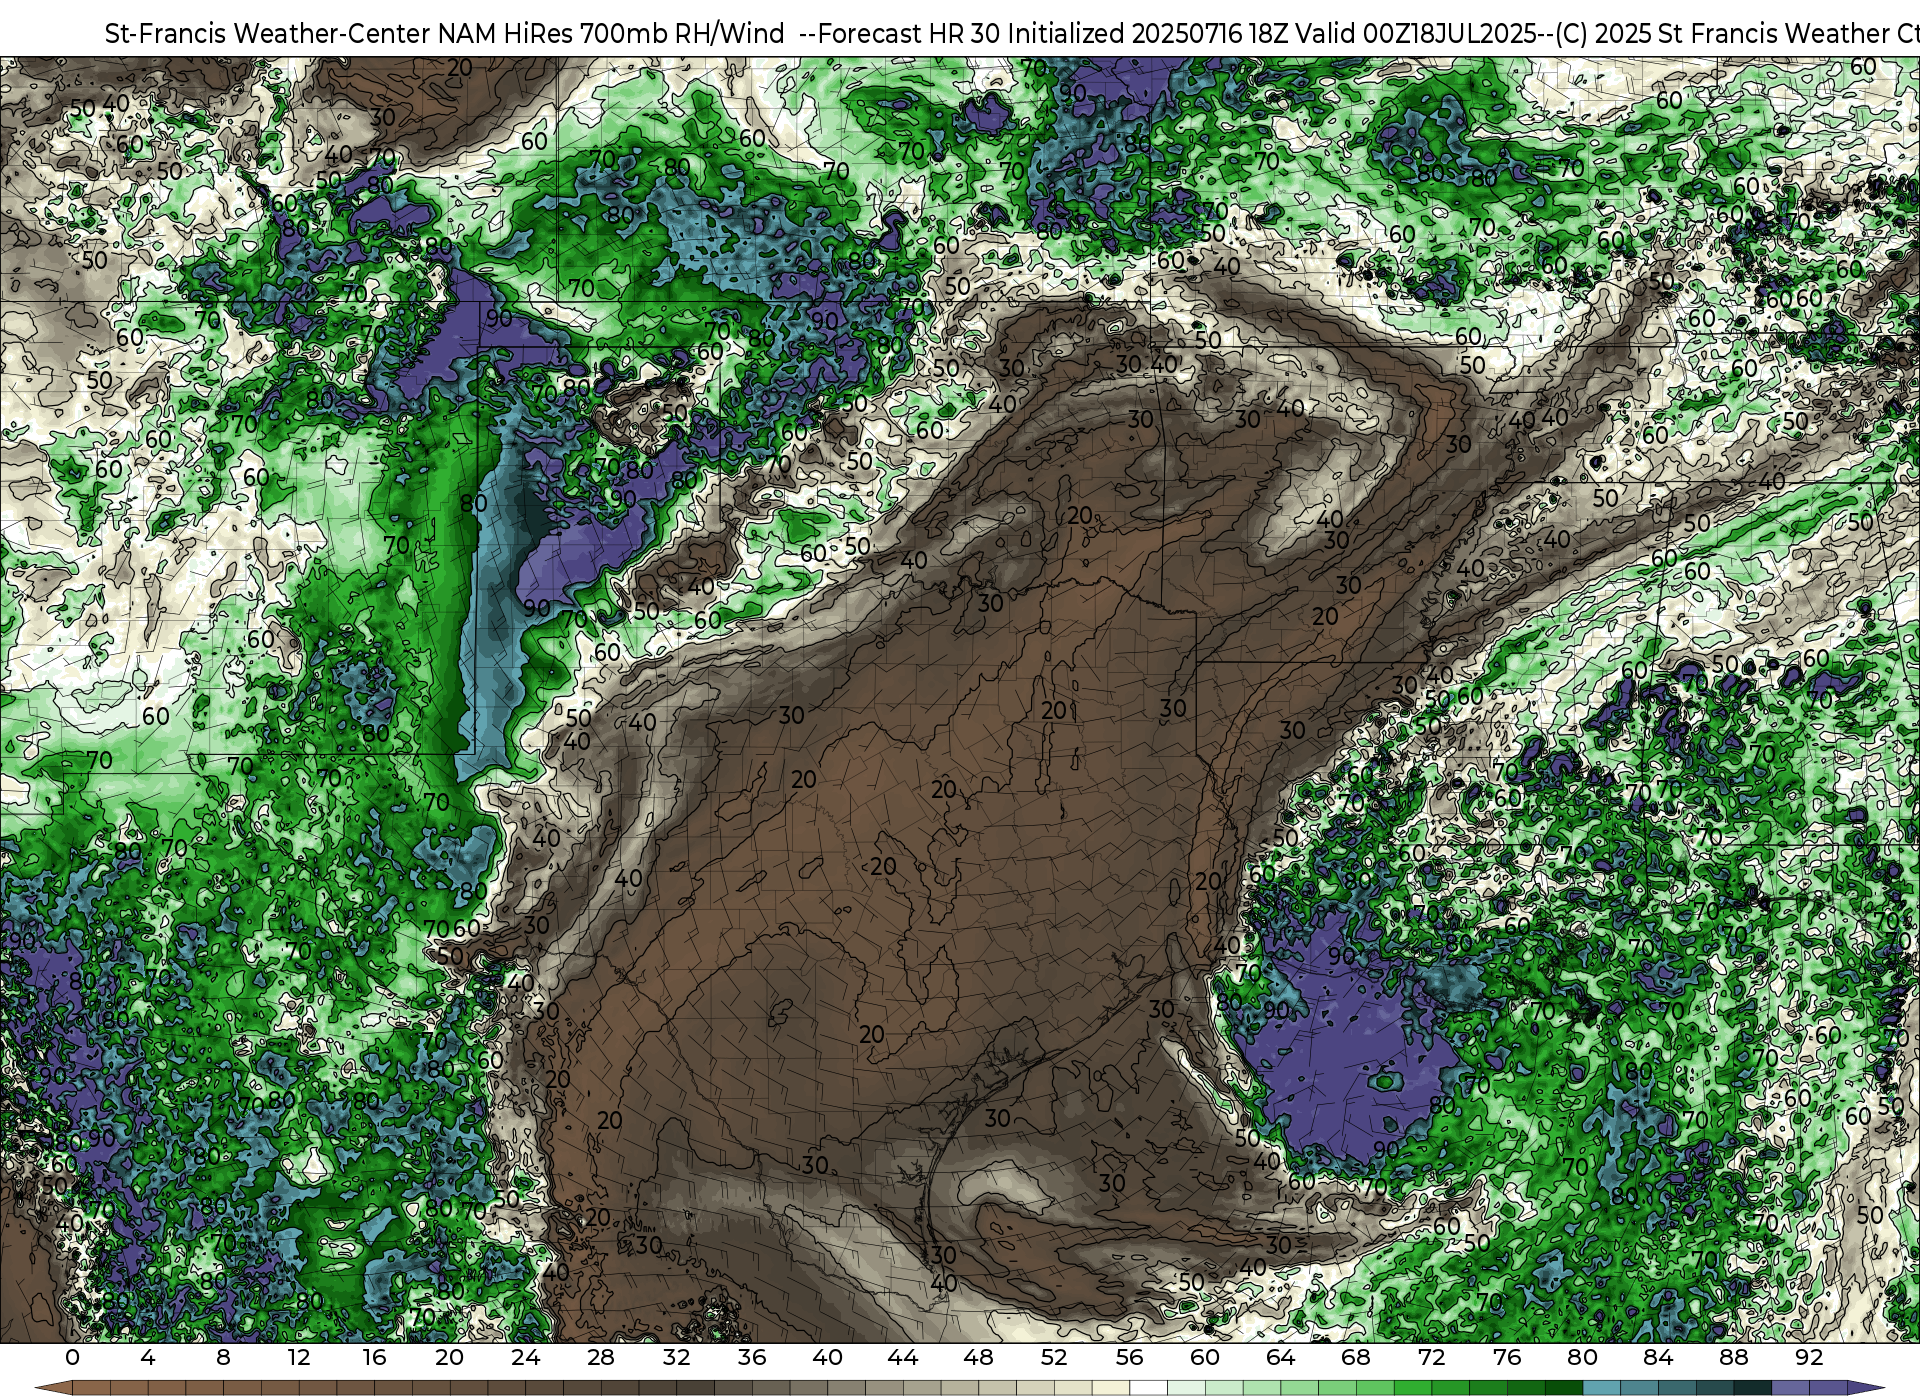Click the "Forecast HR 30" text in header
The height and width of the screenshot is (1400, 1920).
[910, 34]
